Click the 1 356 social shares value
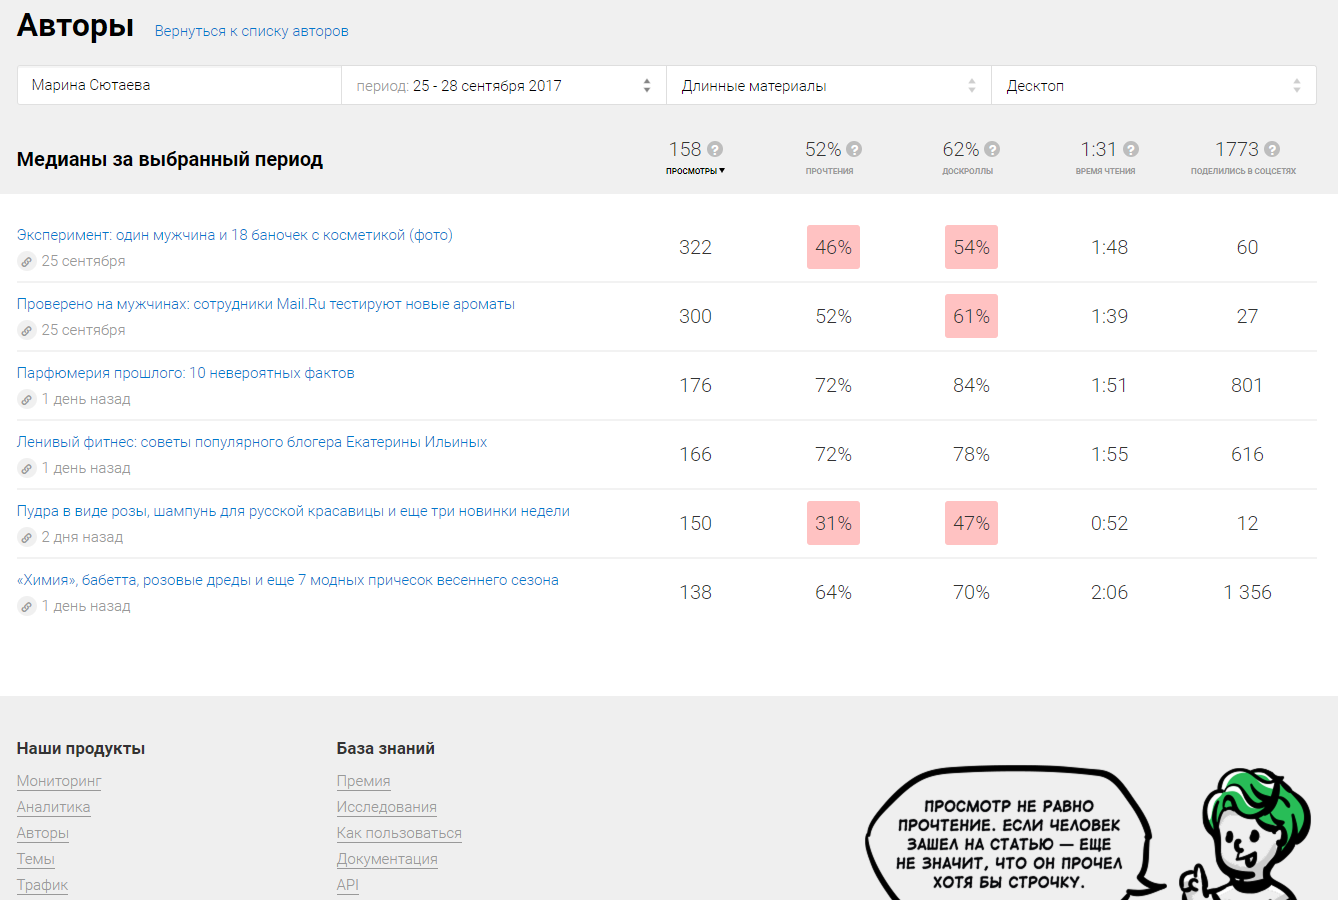This screenshot has height=900, width=1338. coord(1247,592)
